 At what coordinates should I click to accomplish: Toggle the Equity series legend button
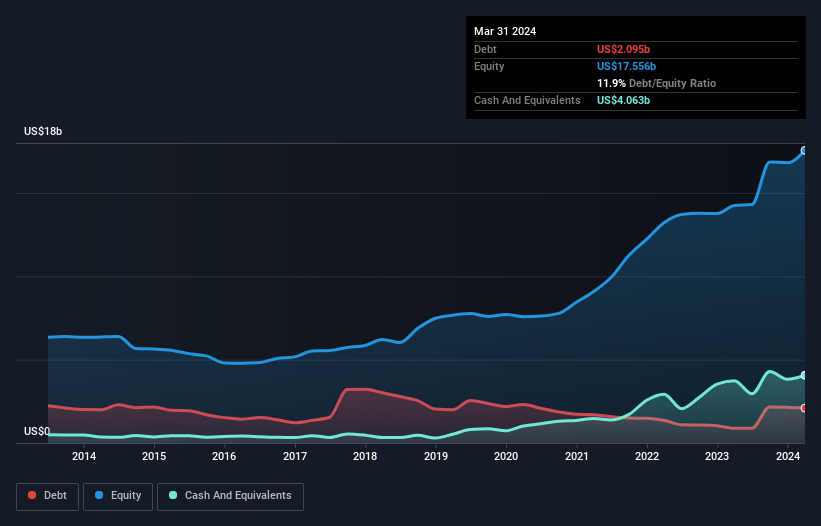click(x=118, y=496)
